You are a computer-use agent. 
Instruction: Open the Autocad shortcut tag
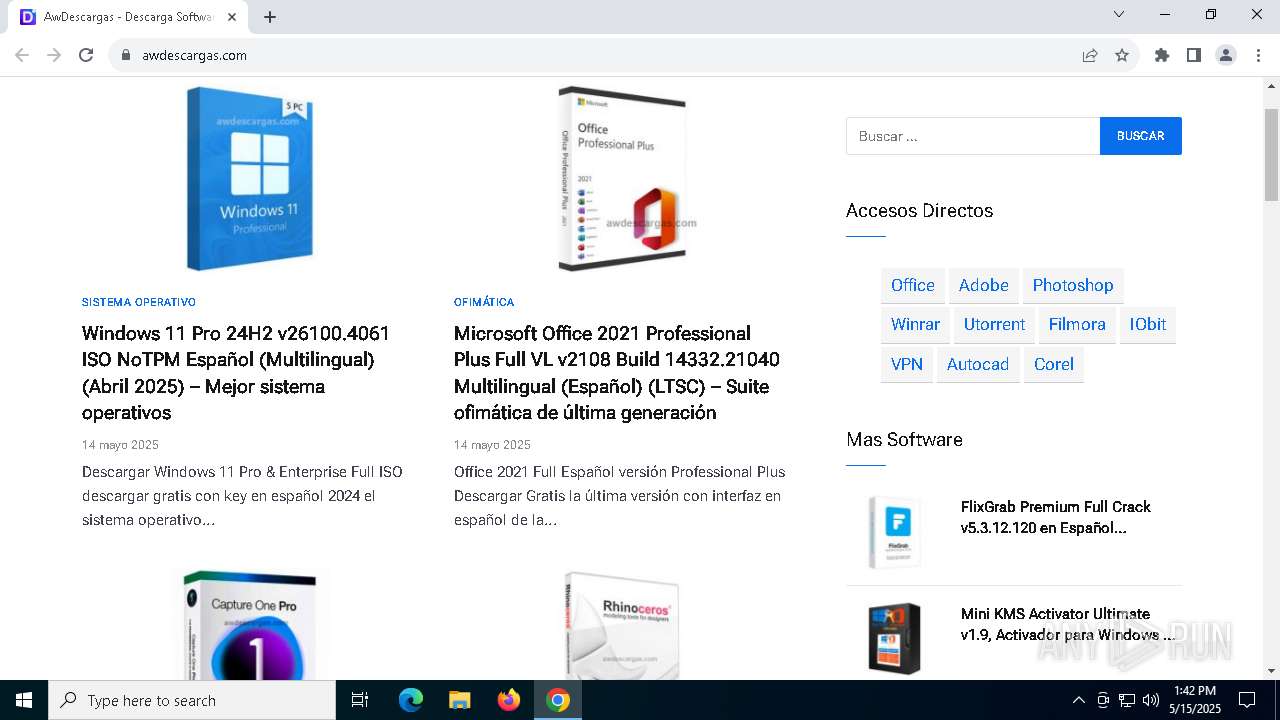978,364
